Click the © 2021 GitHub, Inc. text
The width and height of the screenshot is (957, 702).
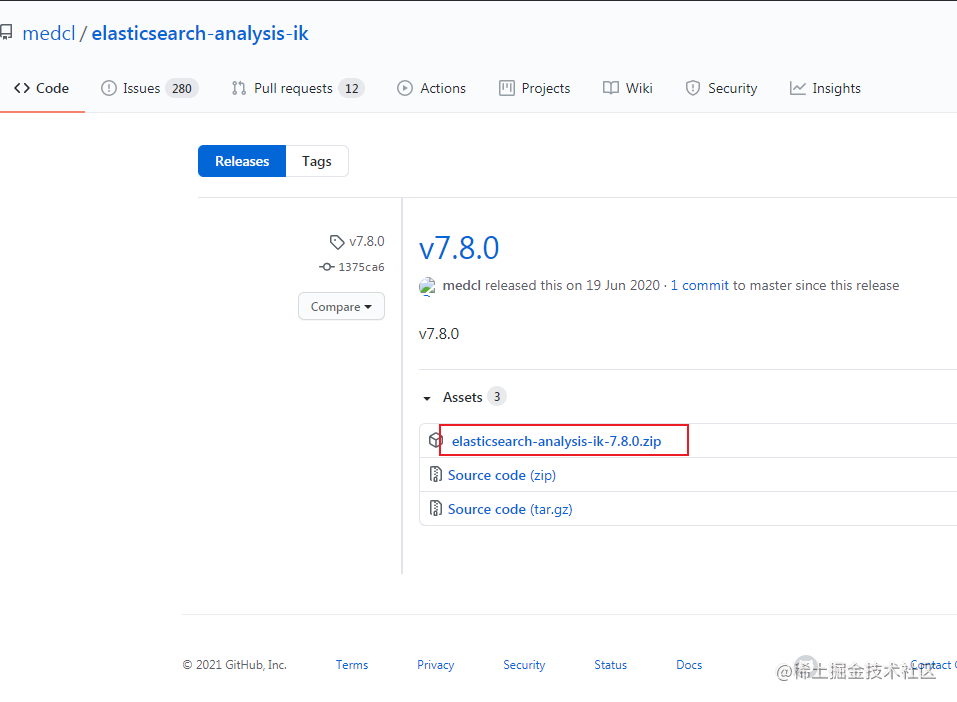coord(234,665)
